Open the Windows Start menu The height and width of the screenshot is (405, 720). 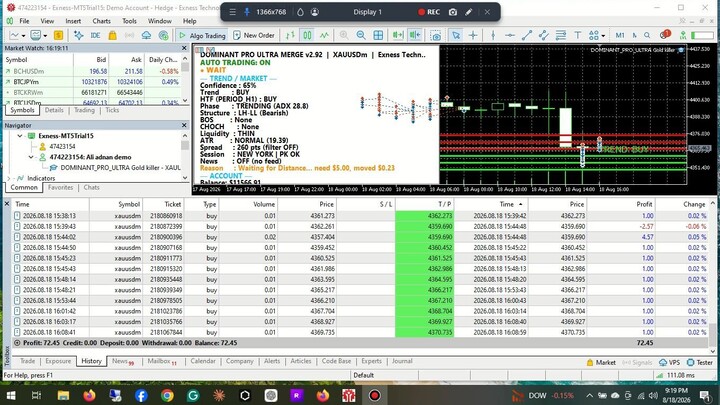click(11, 395)
